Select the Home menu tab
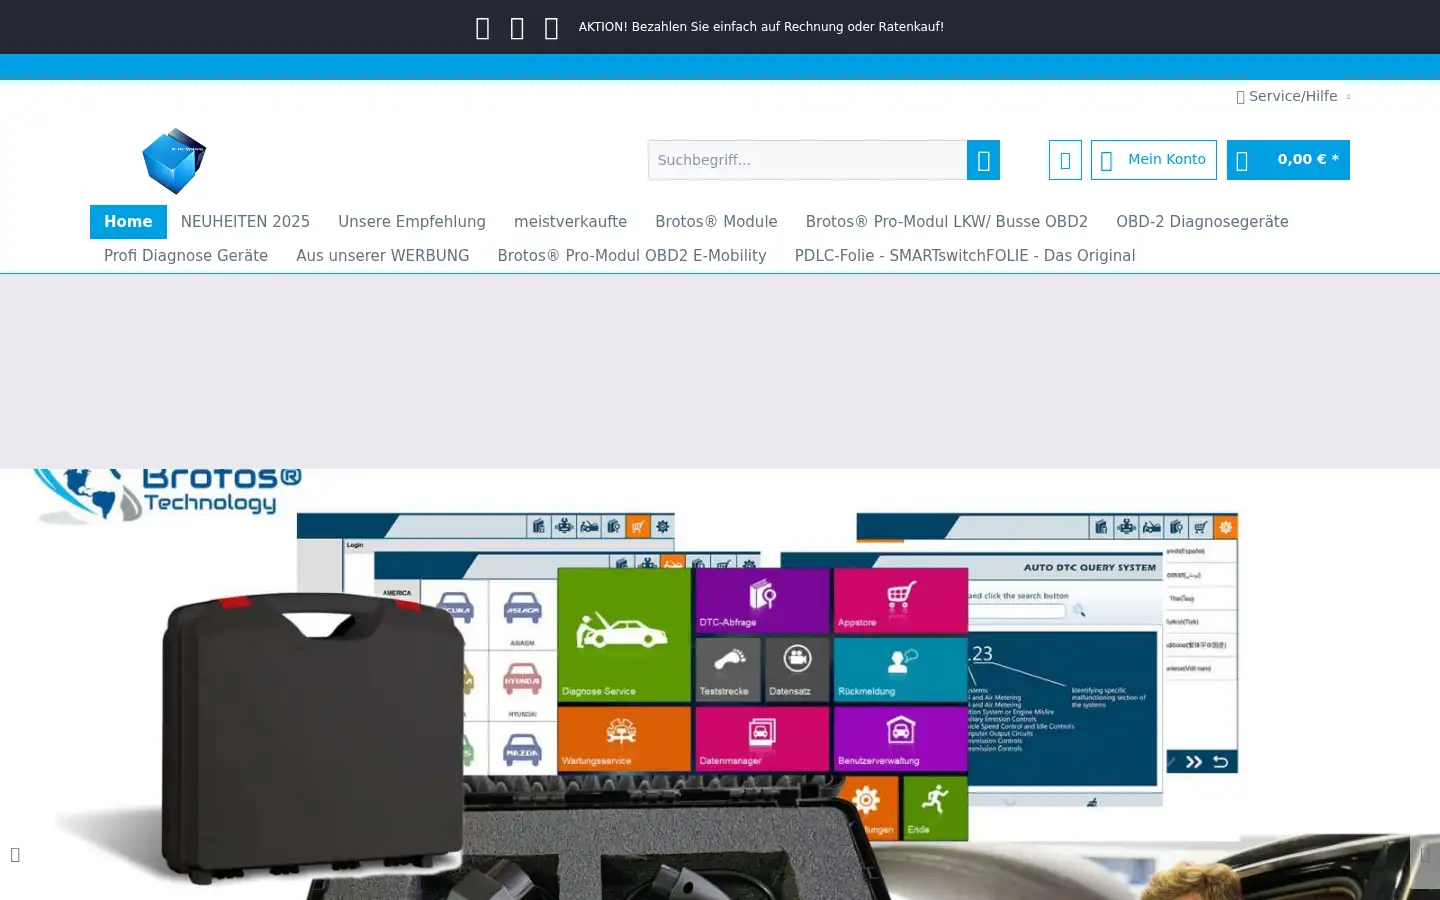Screen dimensions: 1440x900 (x=128, y=222)
